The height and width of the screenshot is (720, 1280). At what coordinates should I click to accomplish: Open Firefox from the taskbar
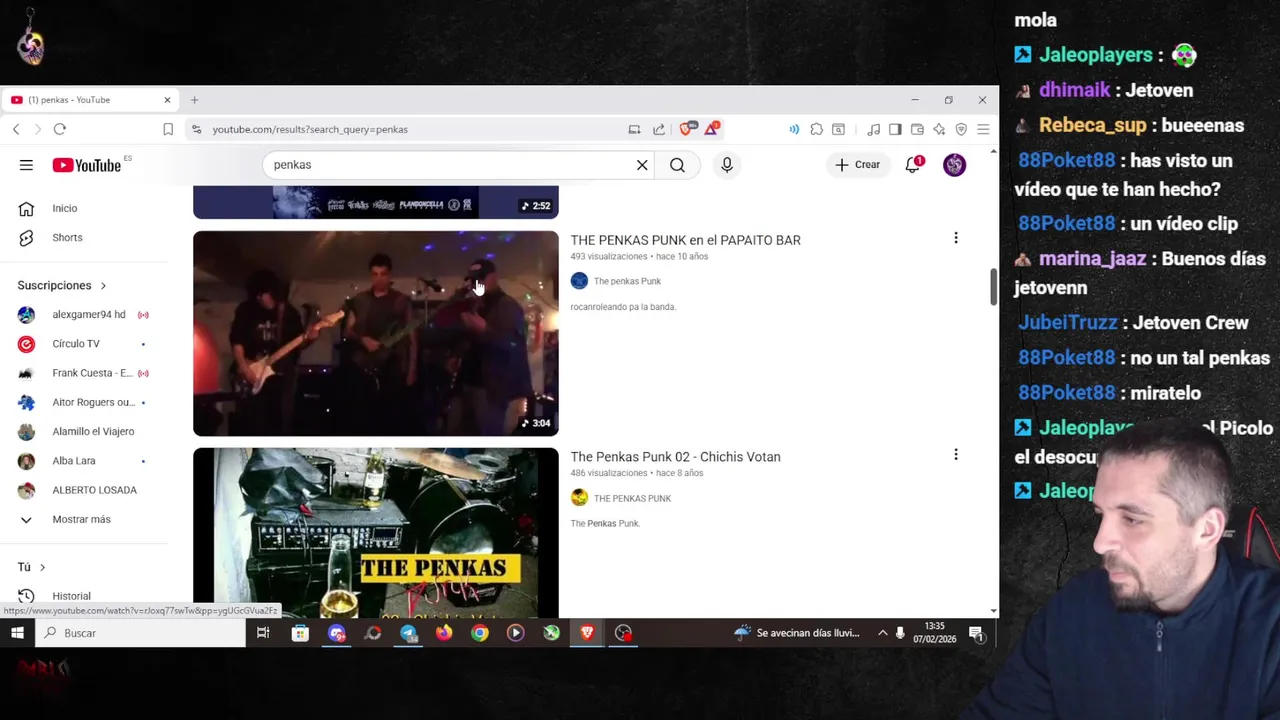[x=444, y=633]
